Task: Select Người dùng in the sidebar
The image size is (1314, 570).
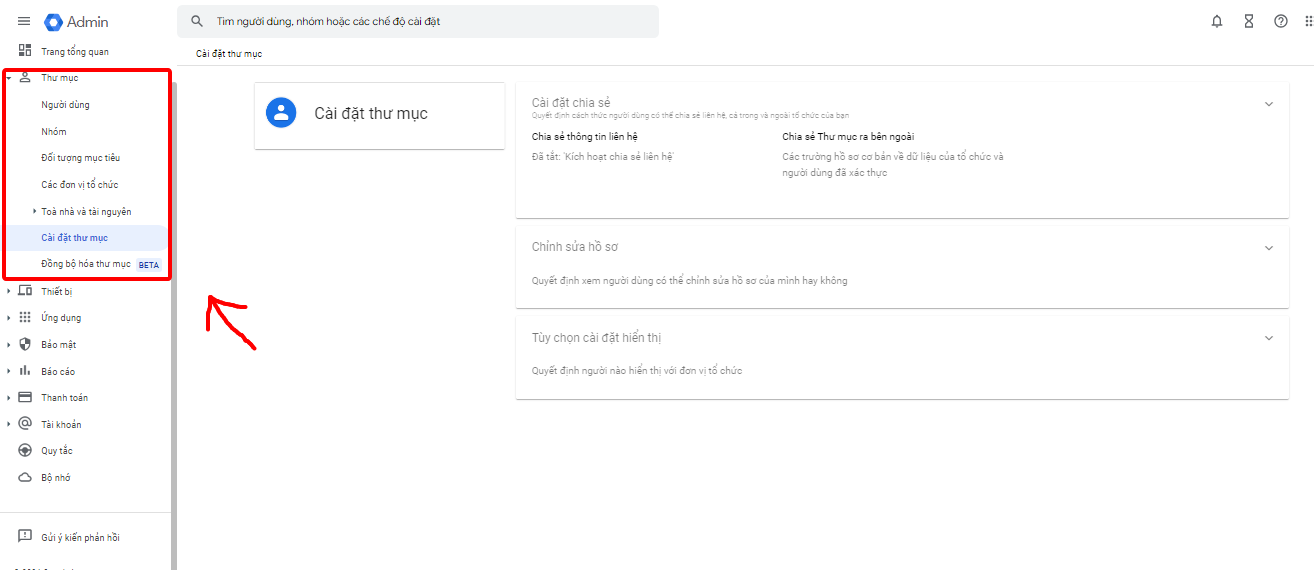Action: (x=65, y=105)
